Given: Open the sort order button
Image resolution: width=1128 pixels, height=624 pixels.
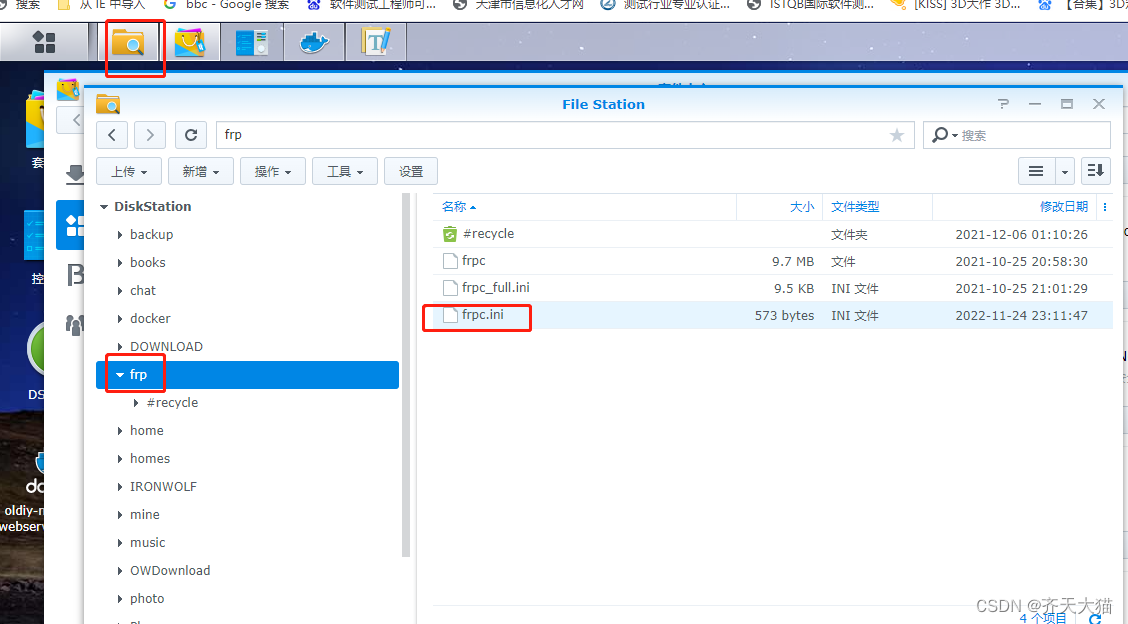Looking at the screenshot, I should (x=1096, y=171).
